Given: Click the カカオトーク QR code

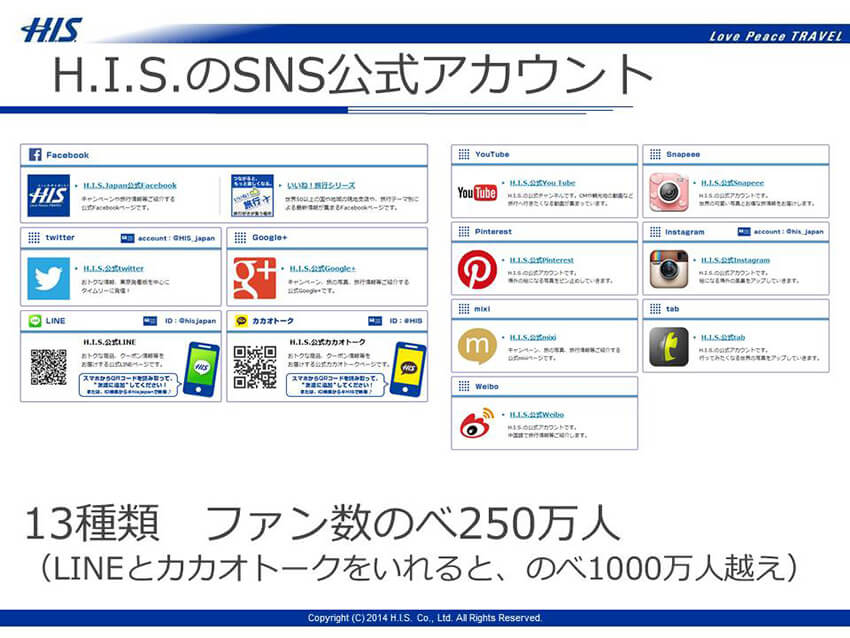Looking at the screenshot, I should click(255, 368).
